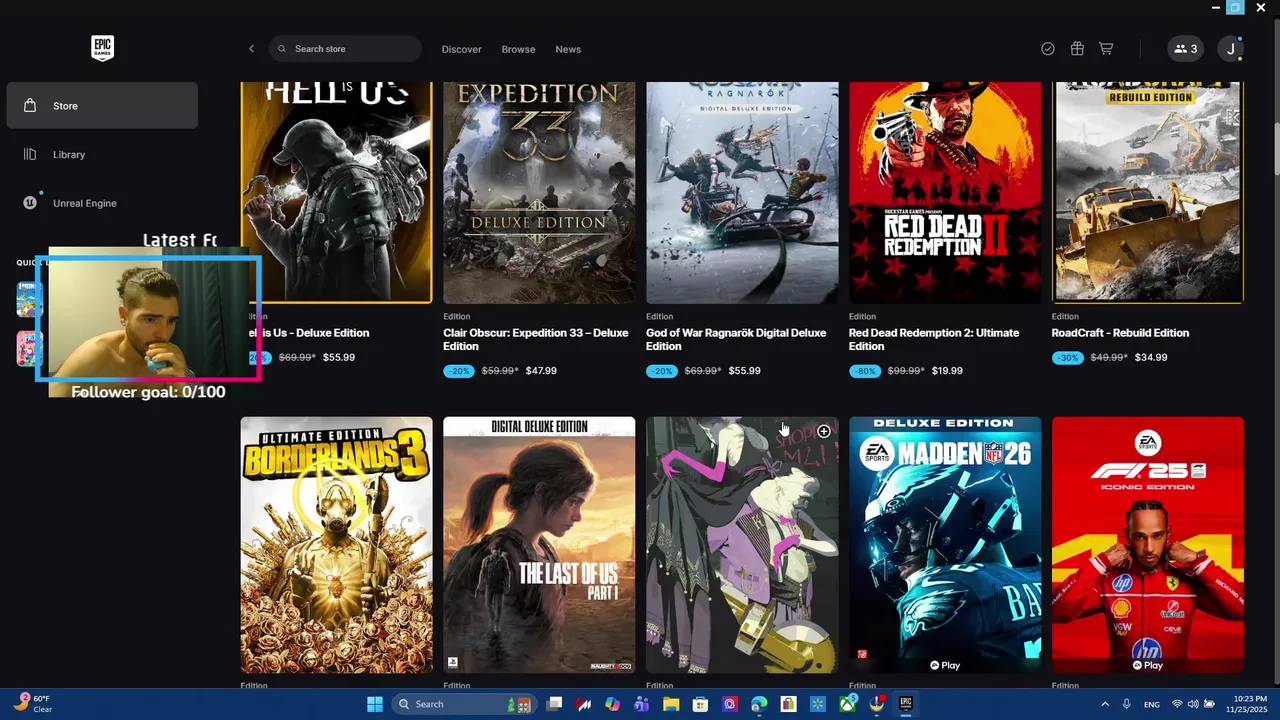Click the Epic Games logo in sidebar
1280x720 pixels.
102,48
